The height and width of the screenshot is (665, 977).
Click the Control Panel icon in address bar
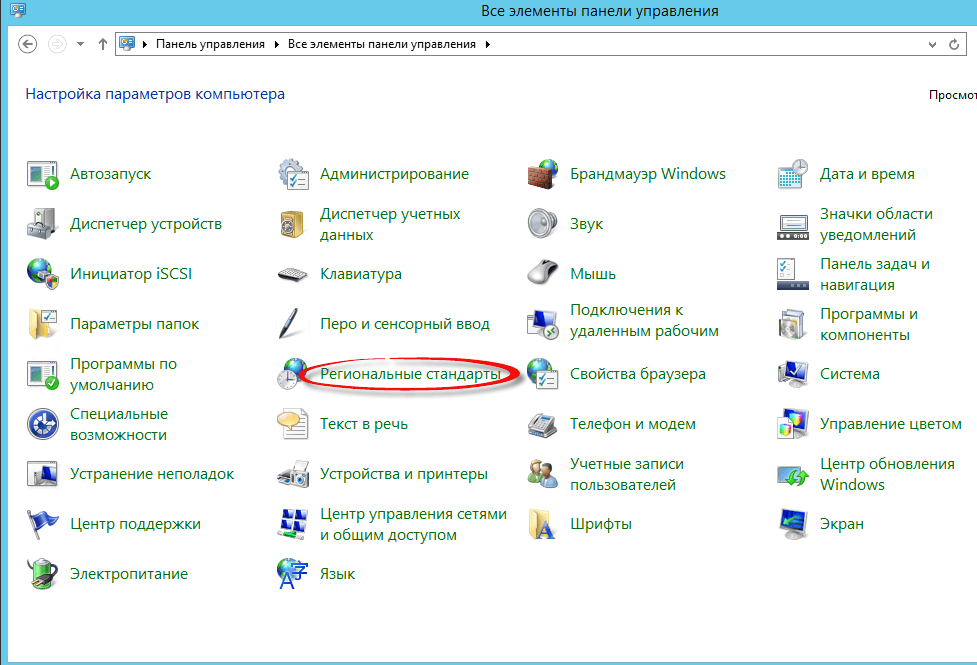coord(127,44)
